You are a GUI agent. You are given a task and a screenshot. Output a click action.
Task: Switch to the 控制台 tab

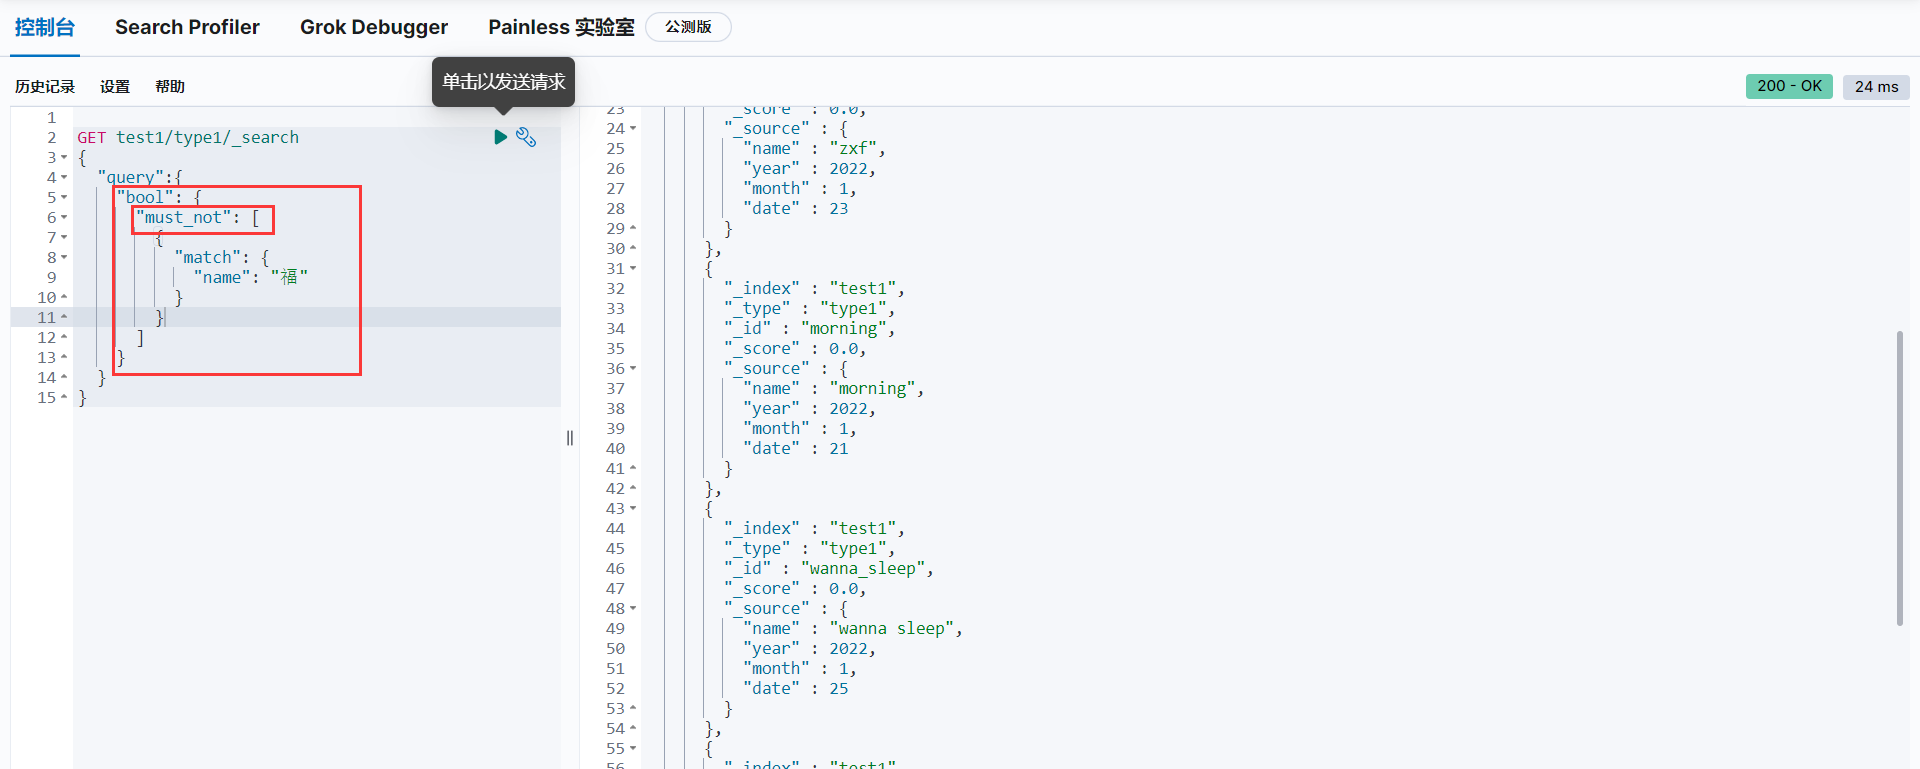pyautogui.click(x=45, y=27)
